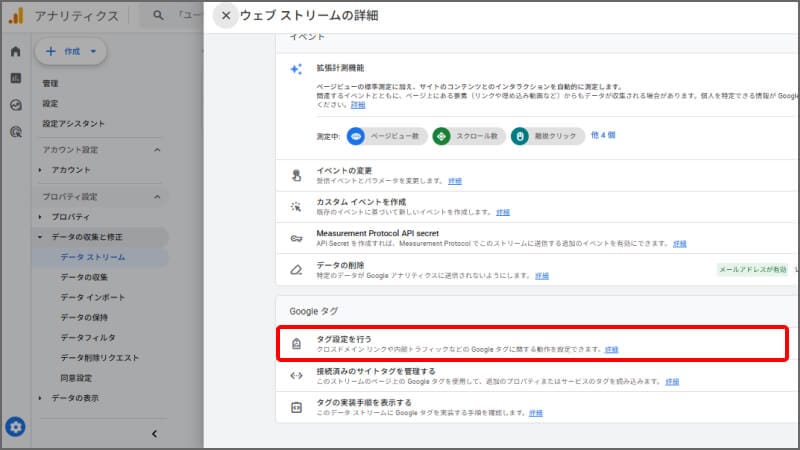Click the スクロール数 chip

(x=467, y=136)
